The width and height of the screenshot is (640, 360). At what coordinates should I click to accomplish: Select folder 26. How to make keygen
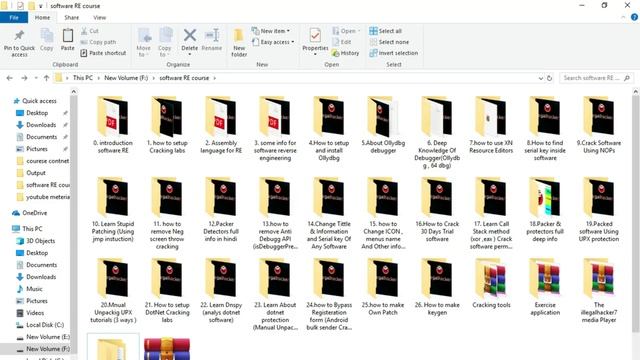437,287
